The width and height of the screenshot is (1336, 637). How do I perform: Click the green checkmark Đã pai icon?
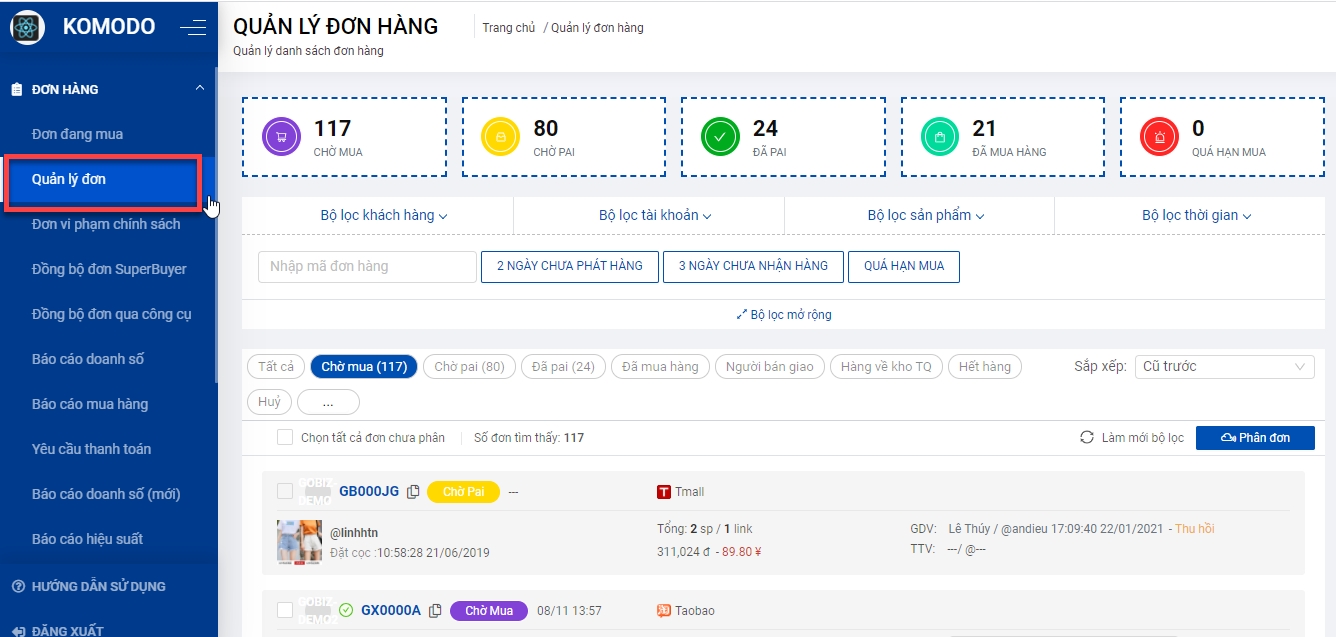[720, 137]
